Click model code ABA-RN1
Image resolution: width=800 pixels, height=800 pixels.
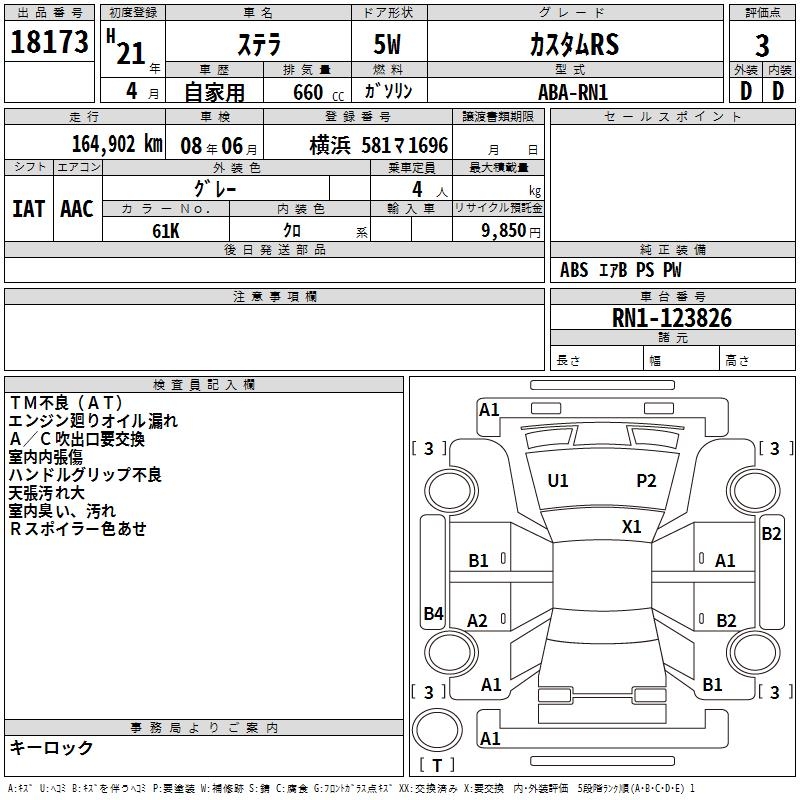point(573,92)
